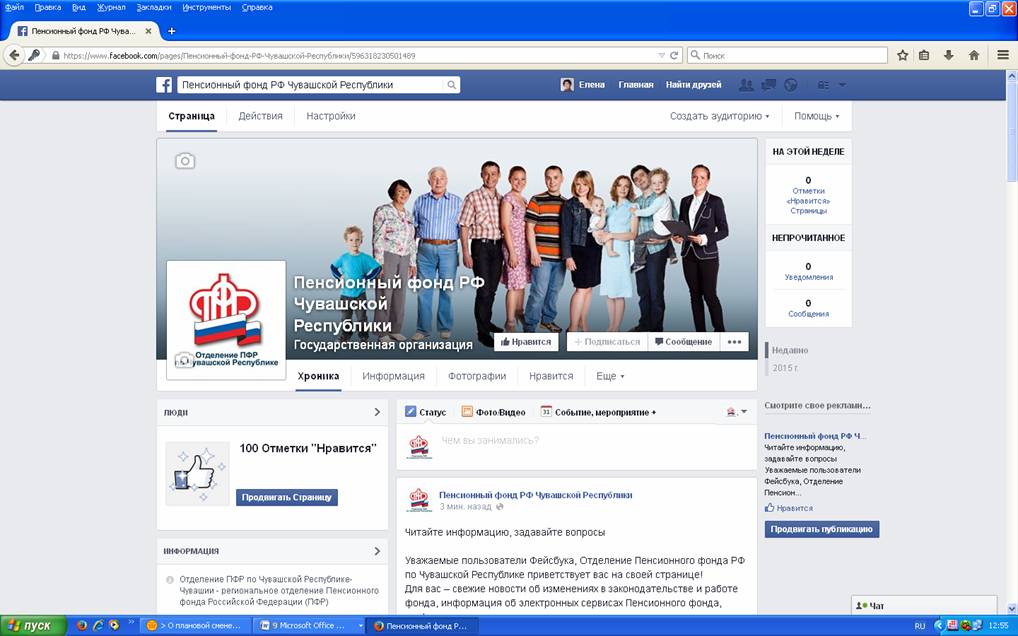
Task: Reload the page with the refresh icon
Action: click(x=674, y=55)
